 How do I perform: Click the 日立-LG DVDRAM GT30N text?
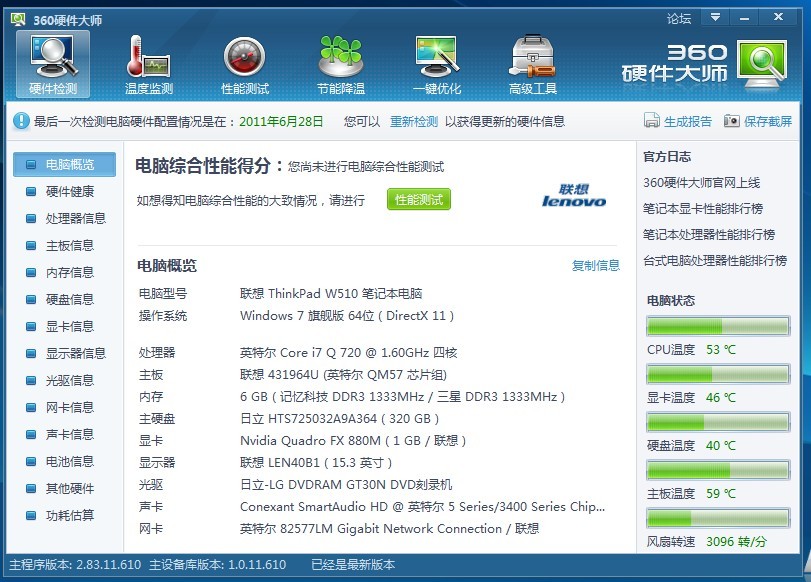(x=346, y=485)
